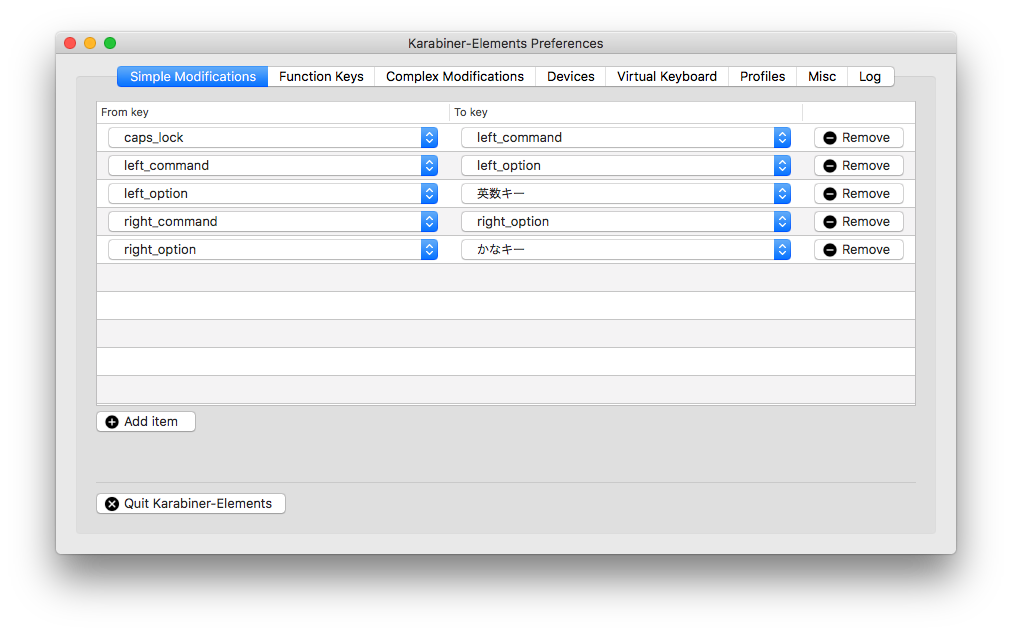
Task: Remove the right_option mapping row
Action: coord(858,249)
